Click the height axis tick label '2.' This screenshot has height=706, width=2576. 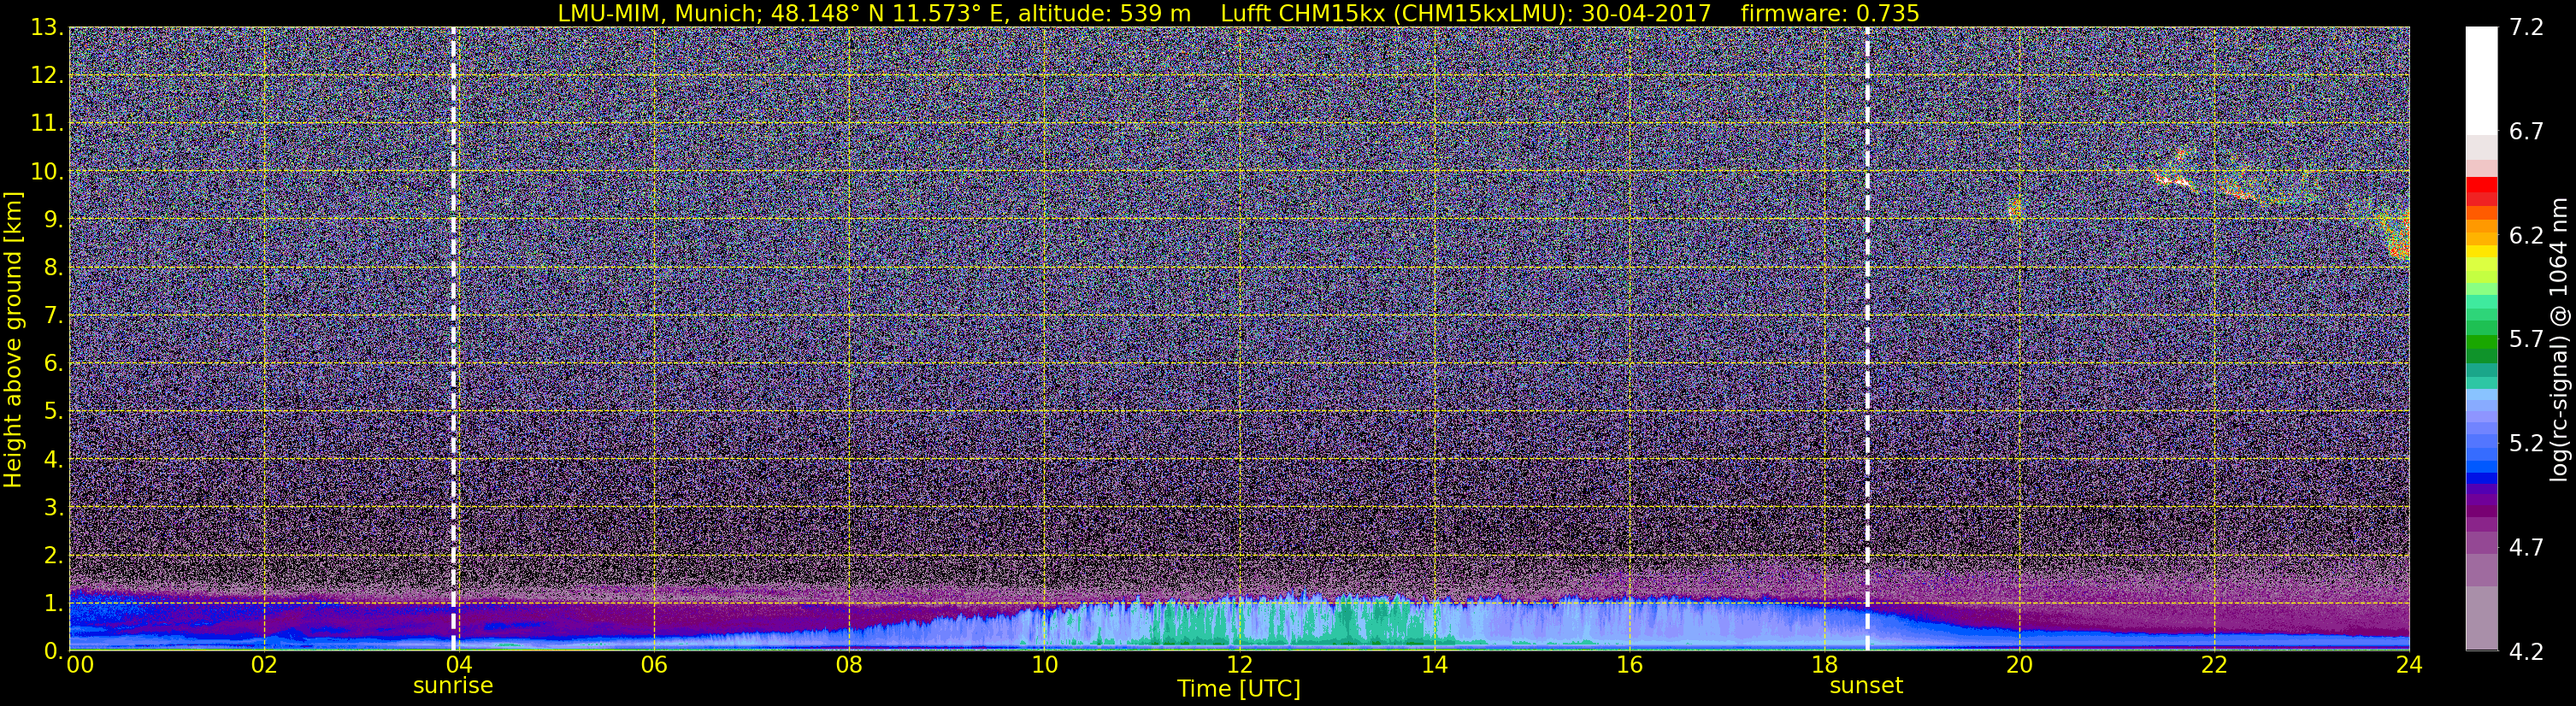click(54, 555)
